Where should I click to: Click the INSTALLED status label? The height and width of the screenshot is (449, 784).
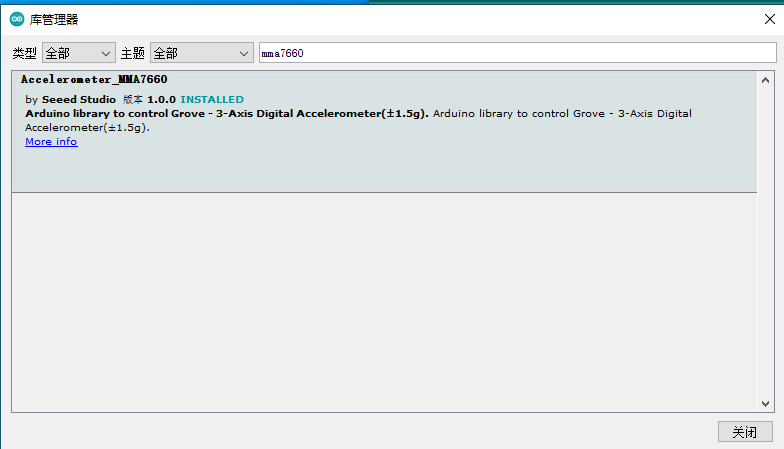pos(212,100)
